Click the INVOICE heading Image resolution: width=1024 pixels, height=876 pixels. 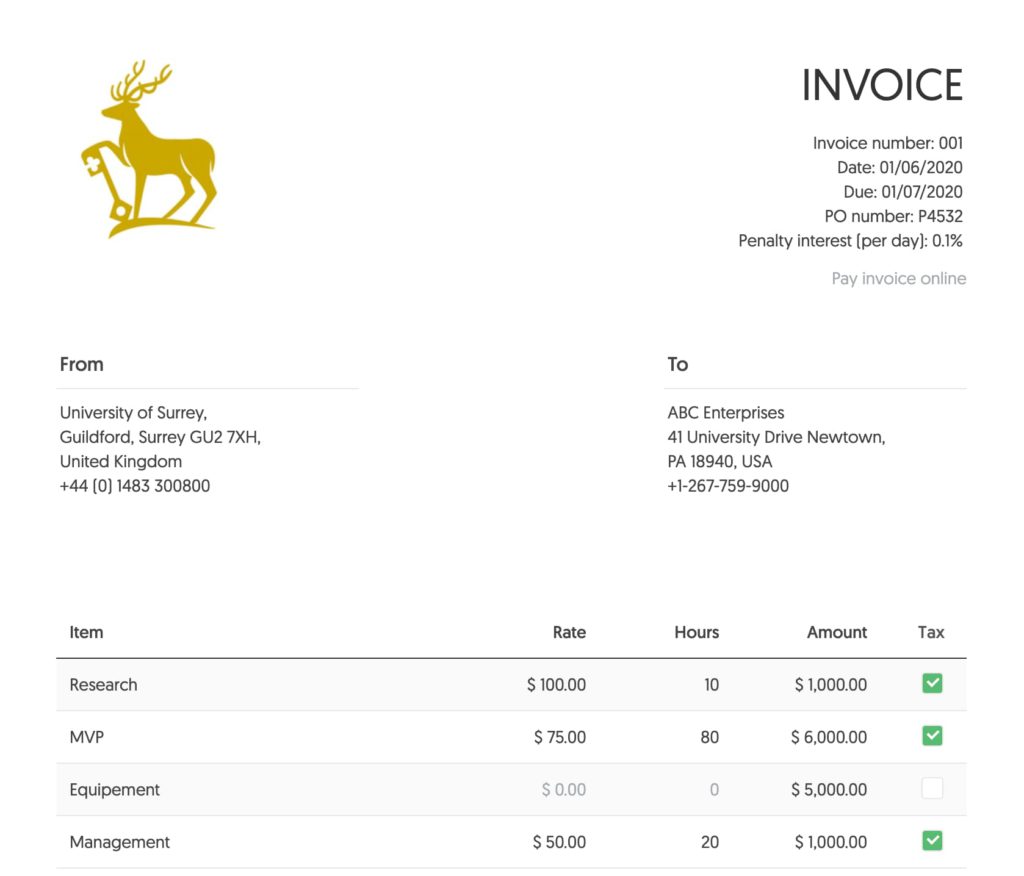pos(882,85)
